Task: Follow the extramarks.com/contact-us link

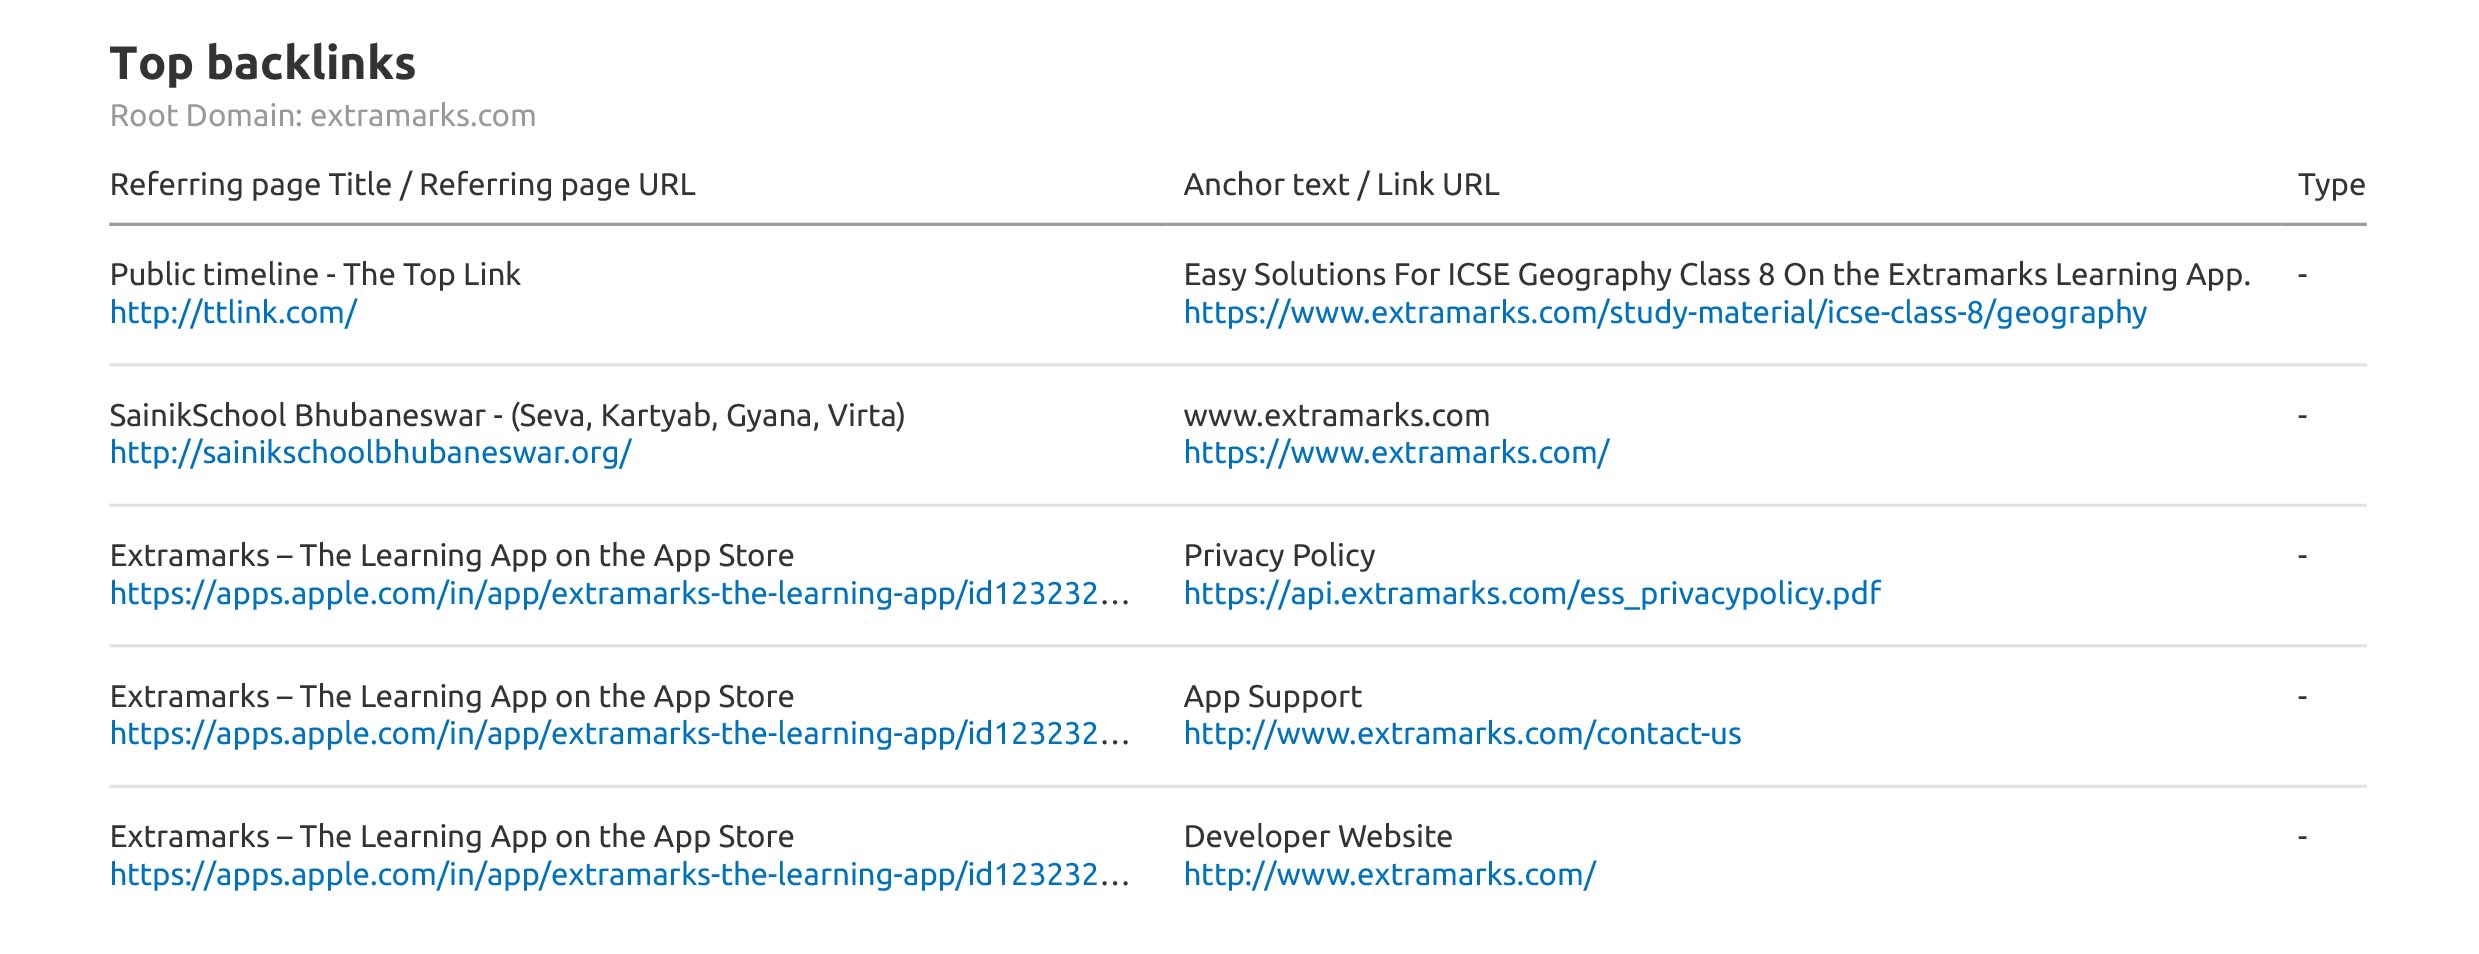Action: [1461, 734]
